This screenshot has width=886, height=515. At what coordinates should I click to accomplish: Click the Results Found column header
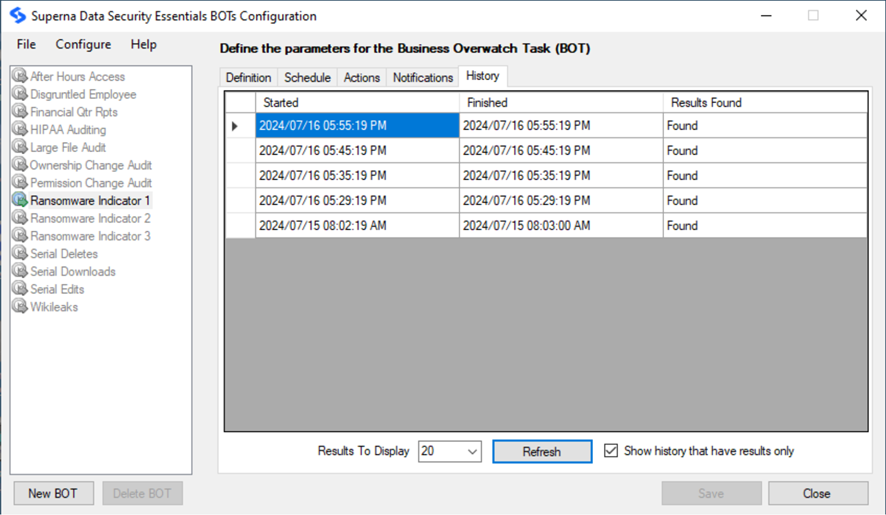pyautogui.click(x=766, y=102)
